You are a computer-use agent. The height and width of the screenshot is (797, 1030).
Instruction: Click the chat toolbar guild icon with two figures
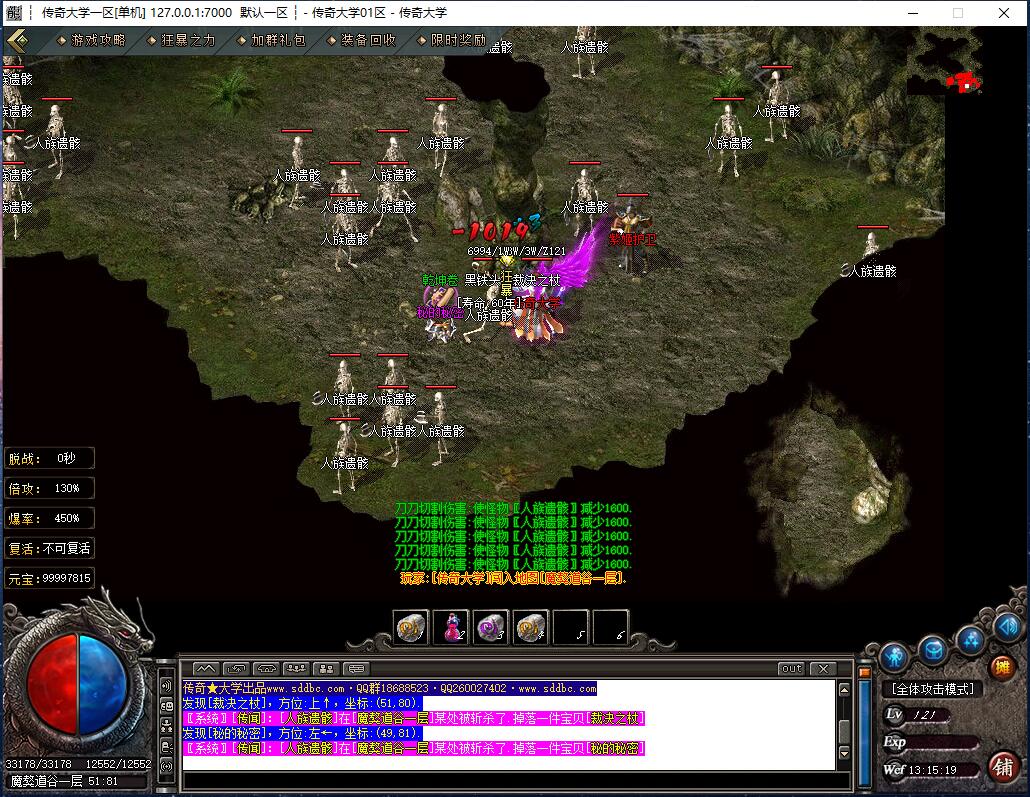[x=326, y=668]
